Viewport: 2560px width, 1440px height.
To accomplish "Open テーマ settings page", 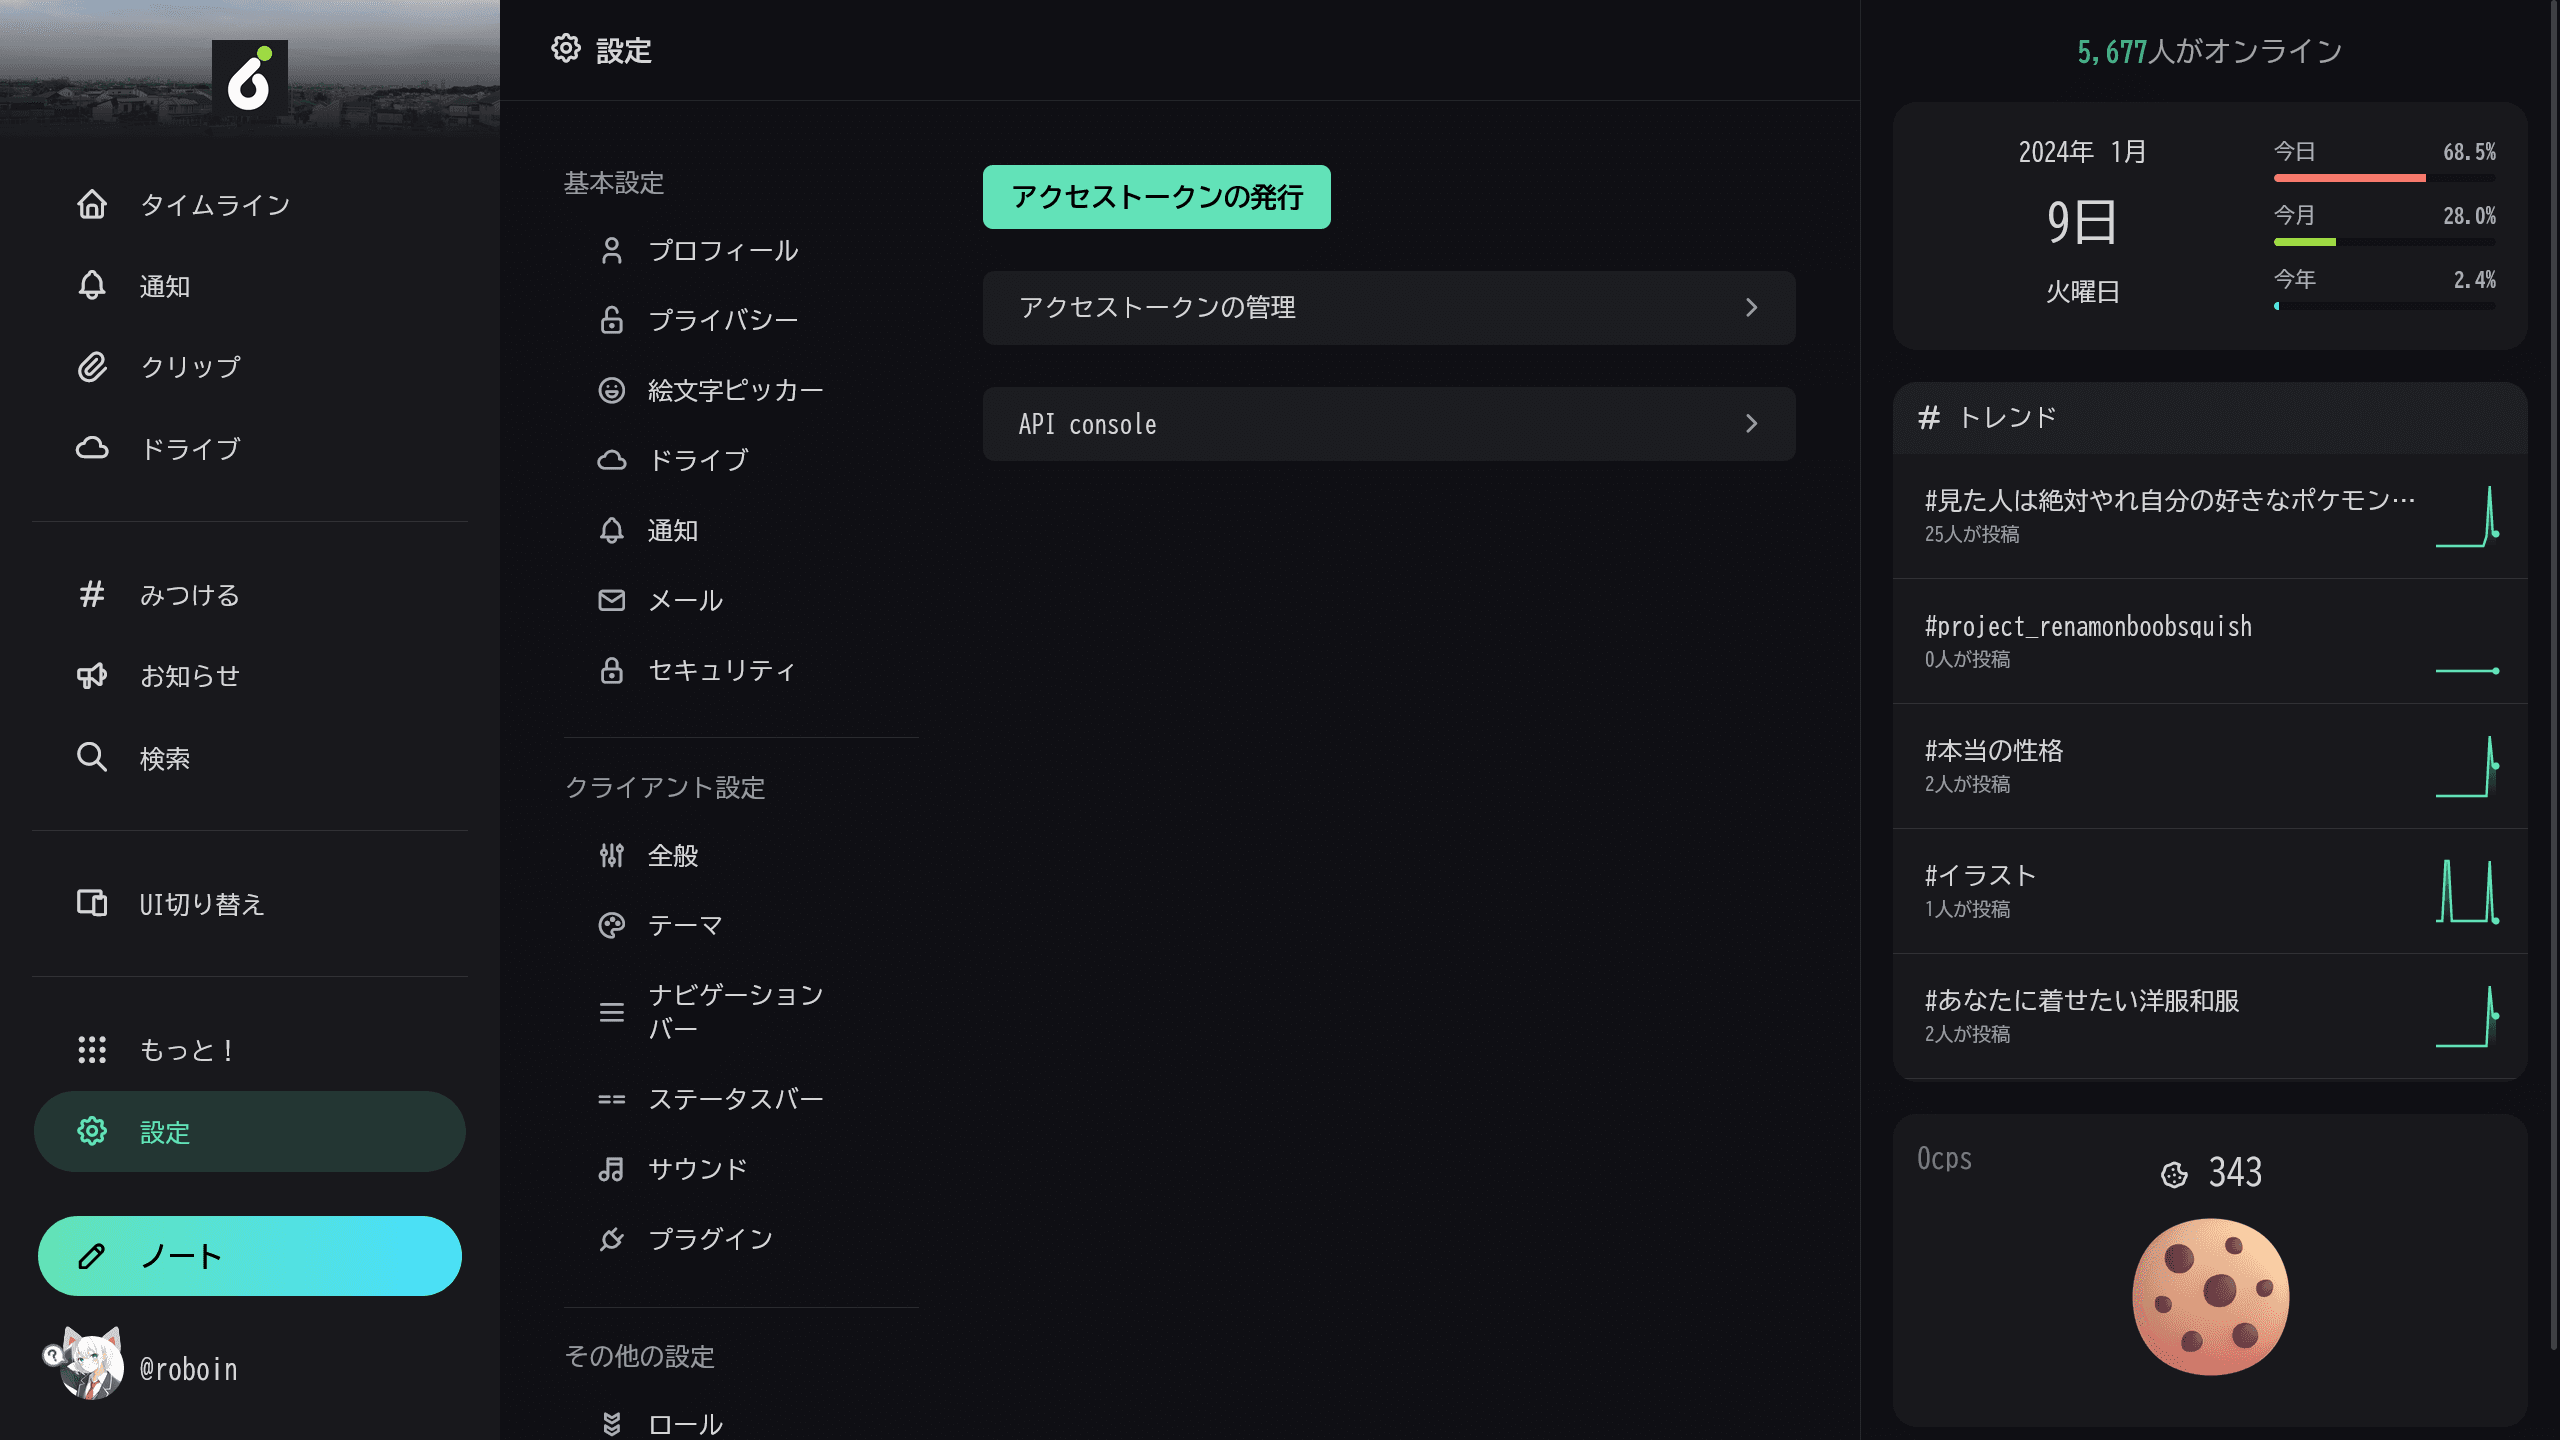I will point(740,925).
